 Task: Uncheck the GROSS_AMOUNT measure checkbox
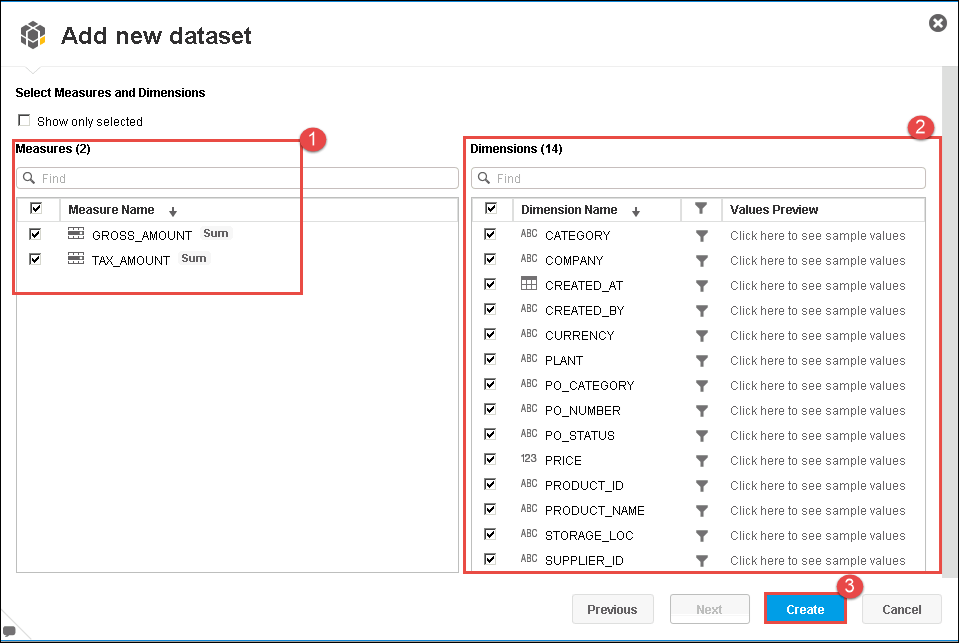36,234
